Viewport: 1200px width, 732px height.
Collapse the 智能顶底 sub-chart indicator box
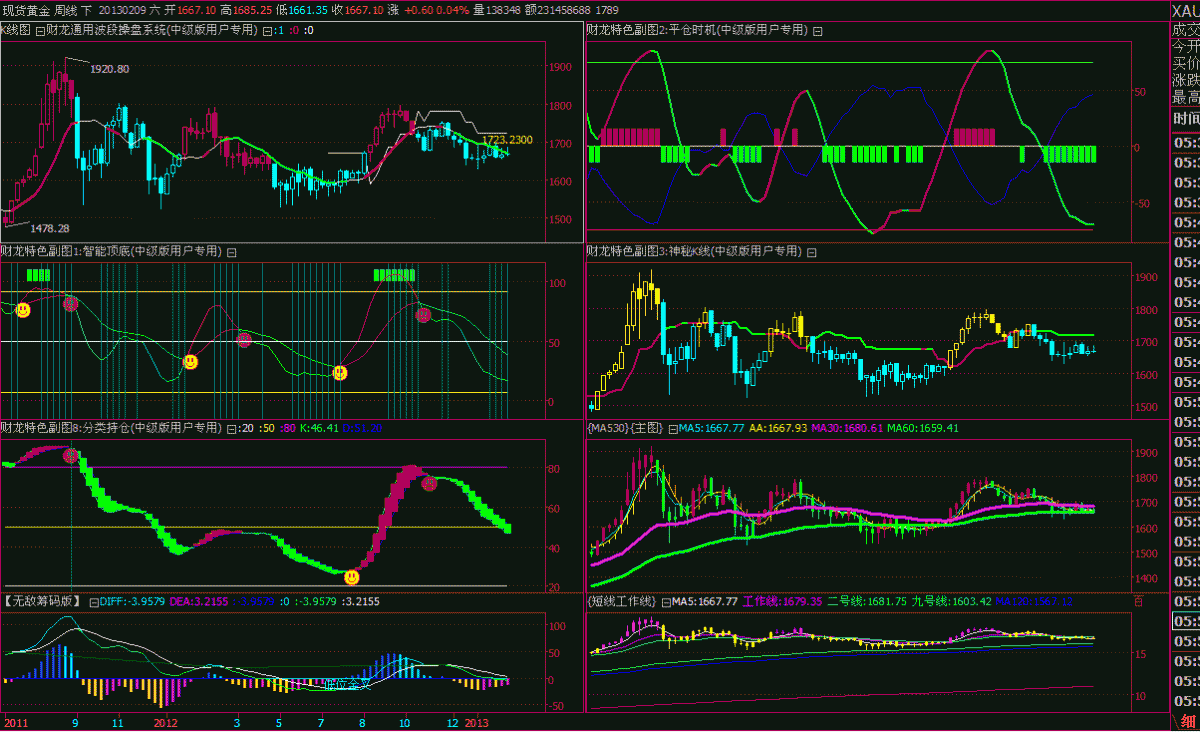click(232, 252)
